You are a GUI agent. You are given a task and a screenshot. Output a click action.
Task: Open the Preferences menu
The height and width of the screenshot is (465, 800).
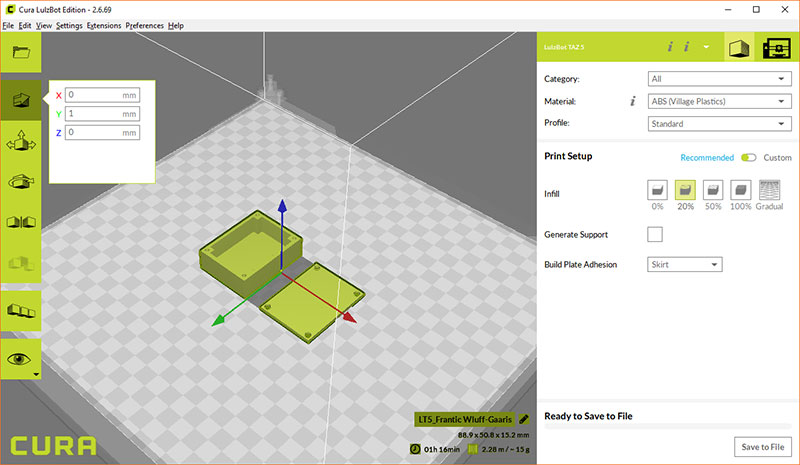click(144, 26)
